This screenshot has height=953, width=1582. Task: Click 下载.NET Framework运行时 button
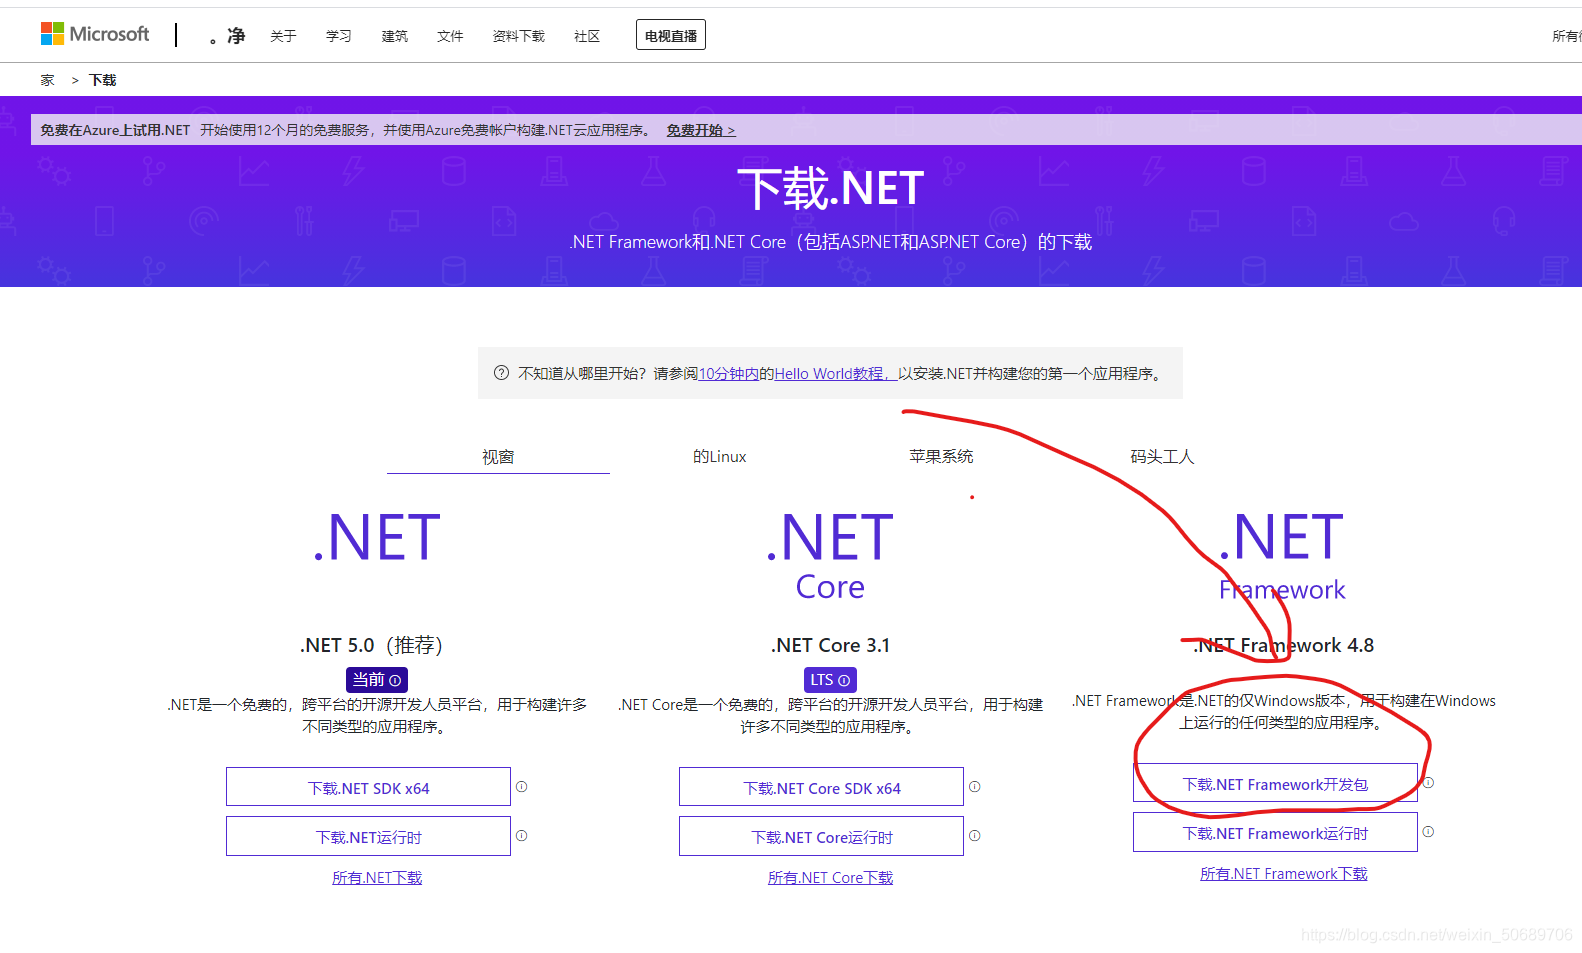point(1275,832)
